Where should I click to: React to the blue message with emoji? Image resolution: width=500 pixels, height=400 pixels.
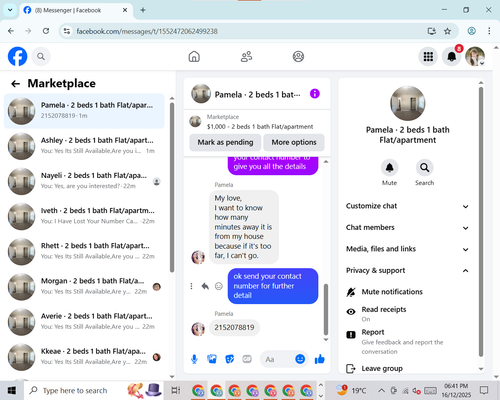[x=219, y=286]
